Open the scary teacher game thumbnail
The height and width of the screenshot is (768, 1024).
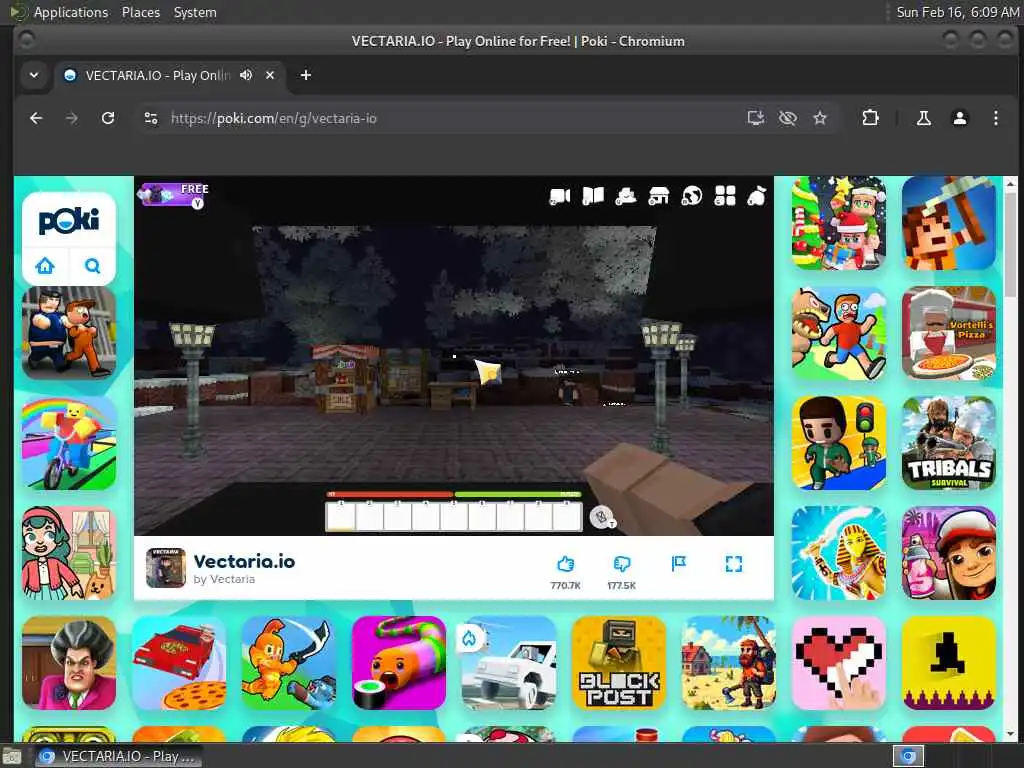(x=69, y=663)
